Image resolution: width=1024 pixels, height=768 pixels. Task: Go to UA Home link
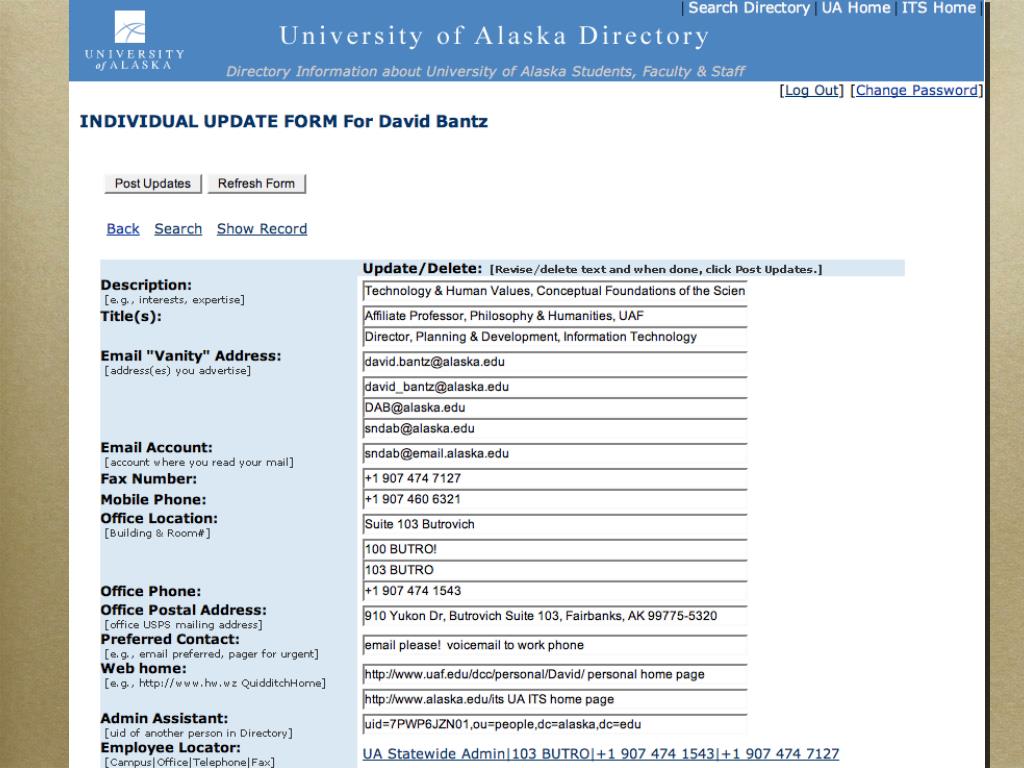(x=856, y=8)
